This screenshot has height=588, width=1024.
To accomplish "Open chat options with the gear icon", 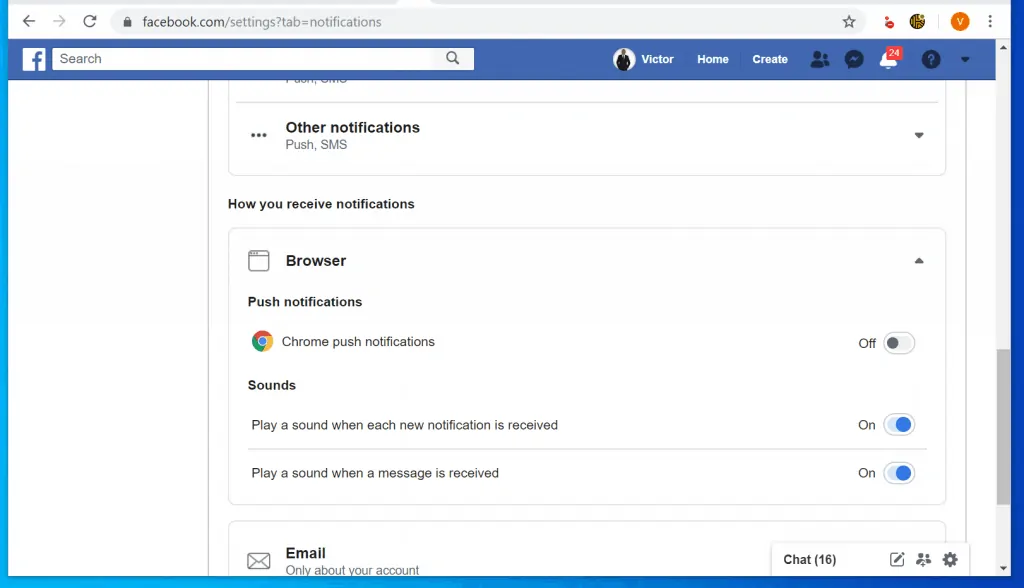I will [950, 559].
